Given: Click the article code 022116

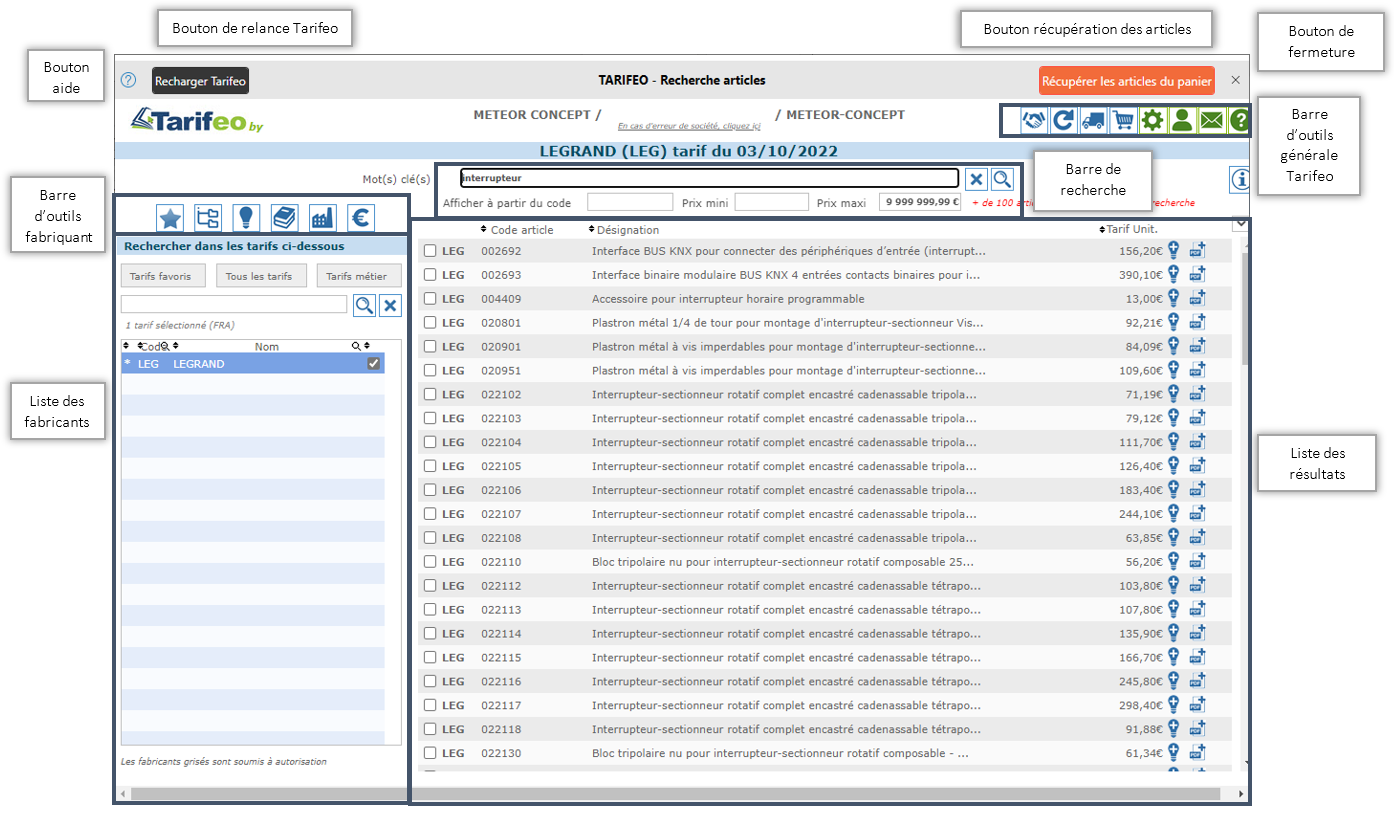Looking at the screenshot, I should 501,681.
